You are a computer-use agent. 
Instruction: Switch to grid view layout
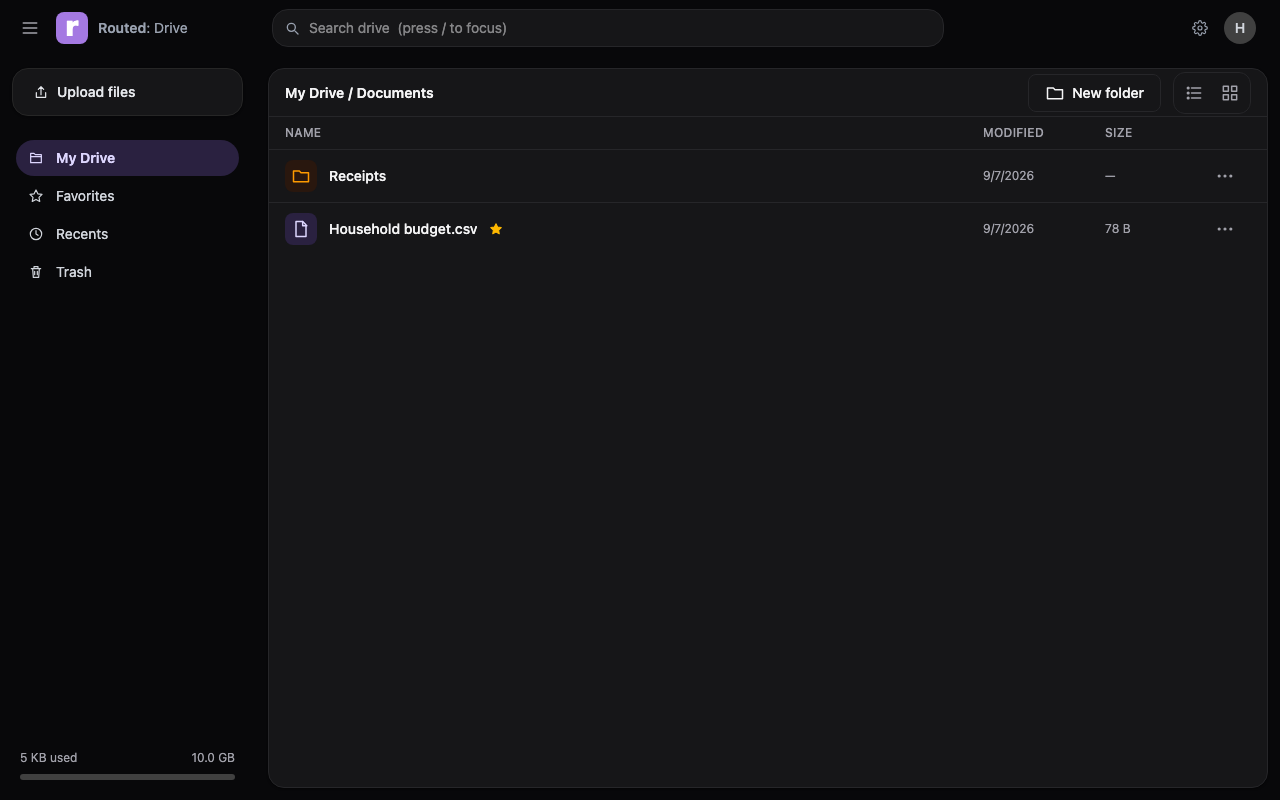click(1230, 93)
